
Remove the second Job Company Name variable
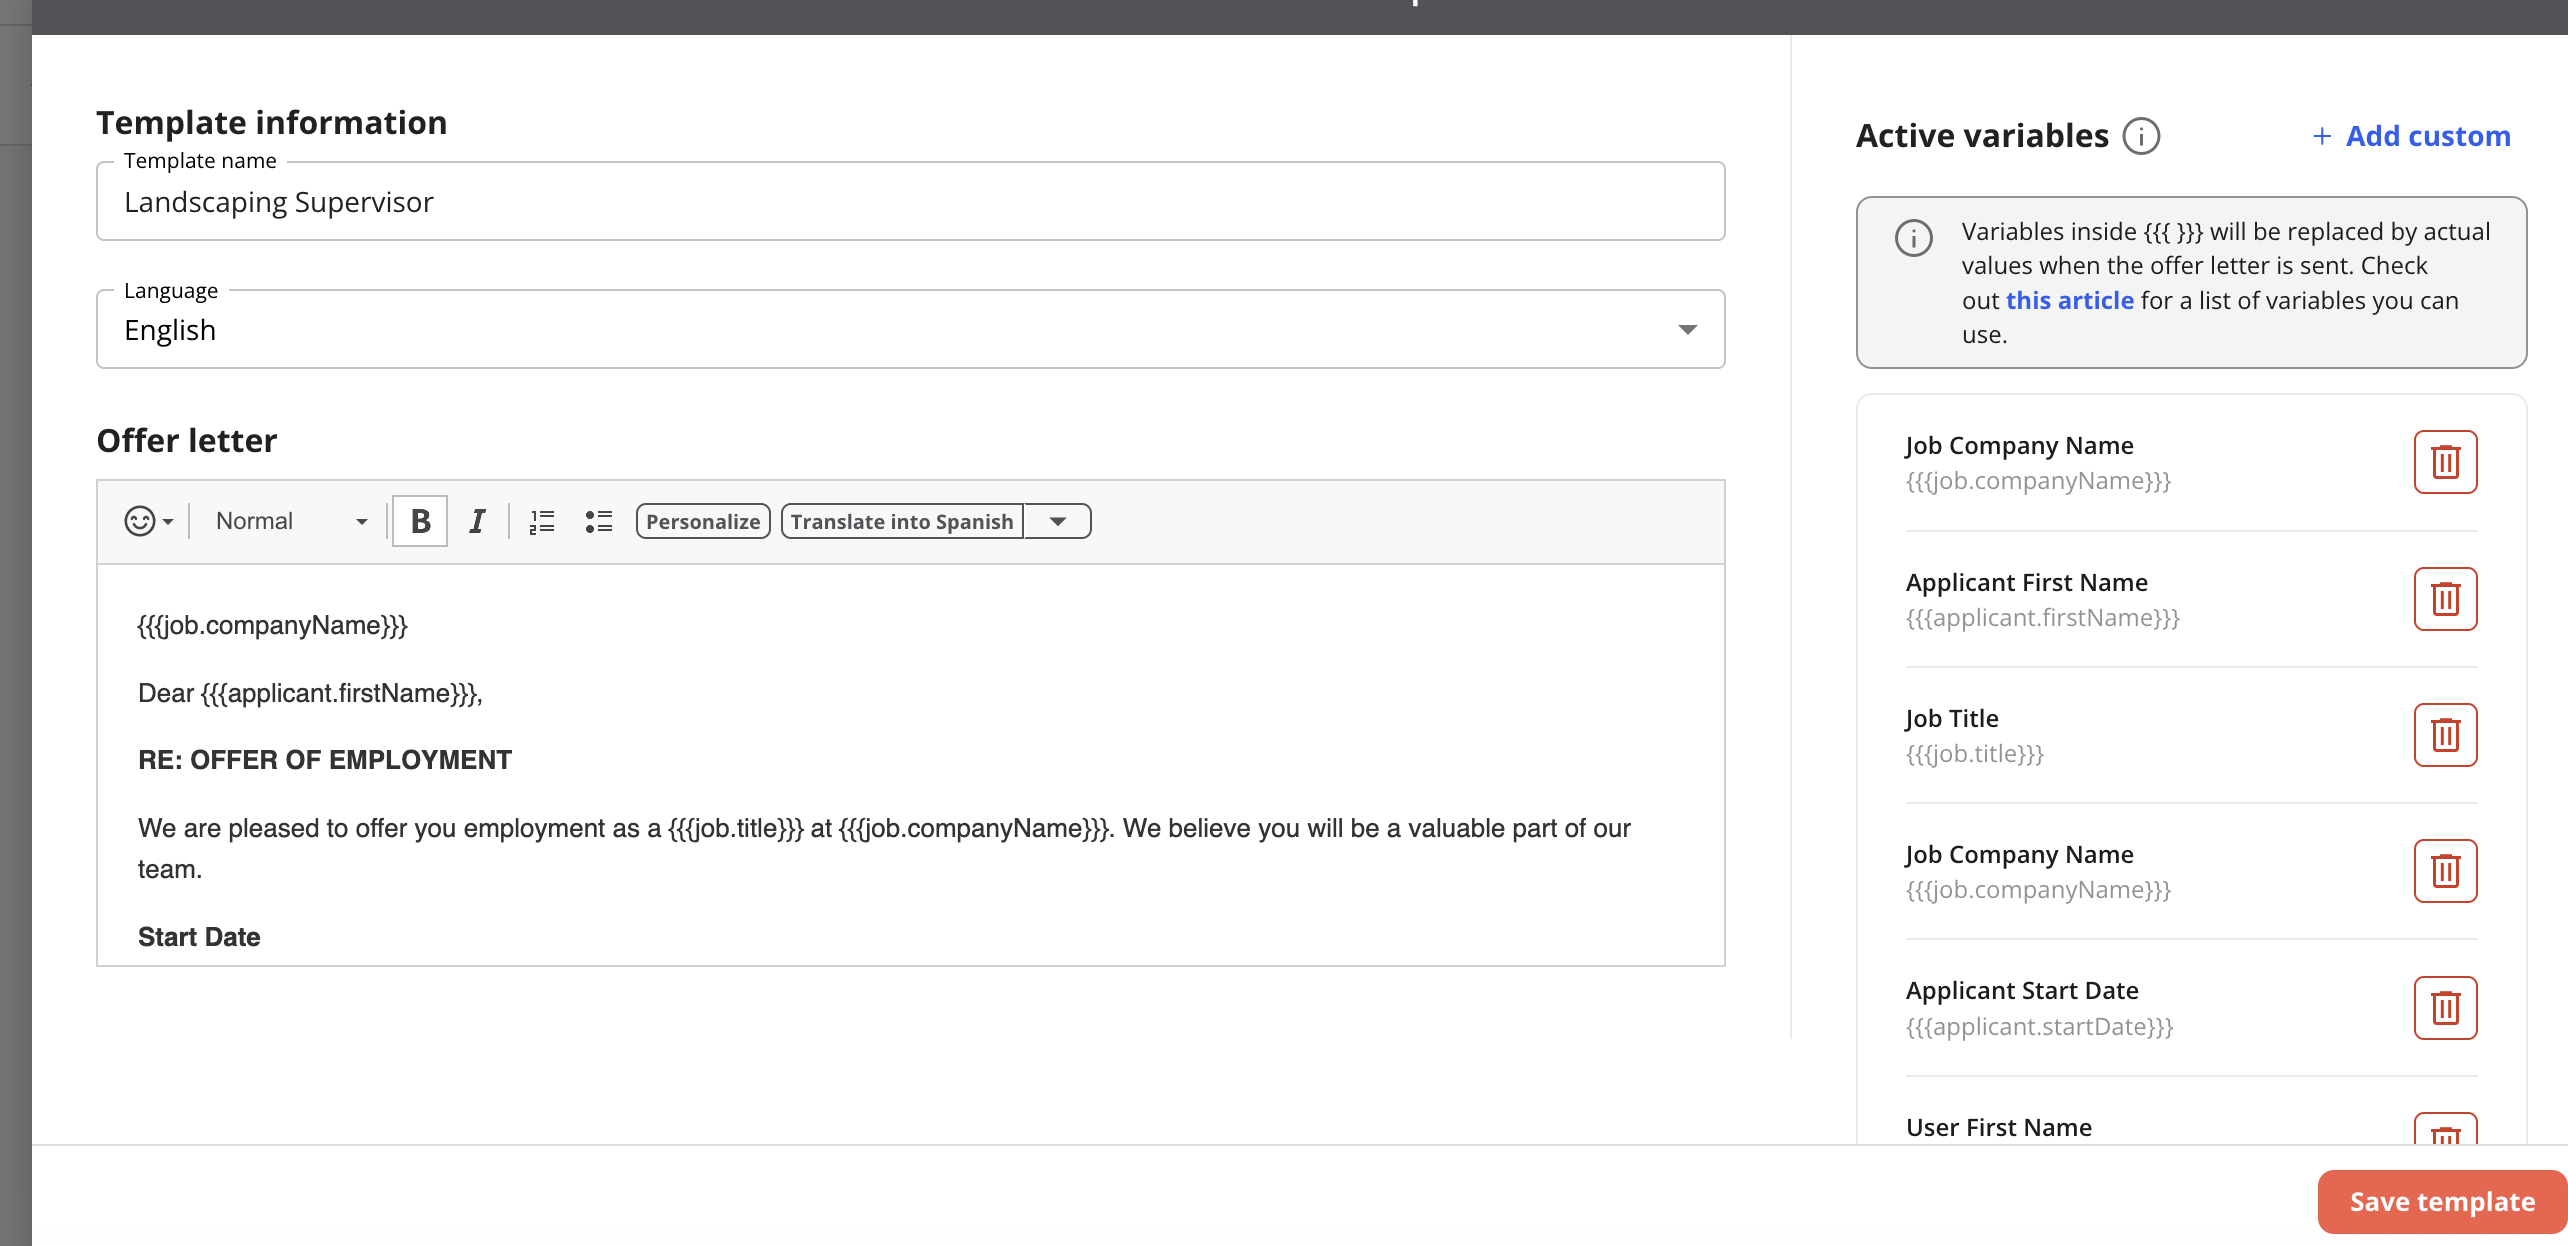pos(2445,871)
